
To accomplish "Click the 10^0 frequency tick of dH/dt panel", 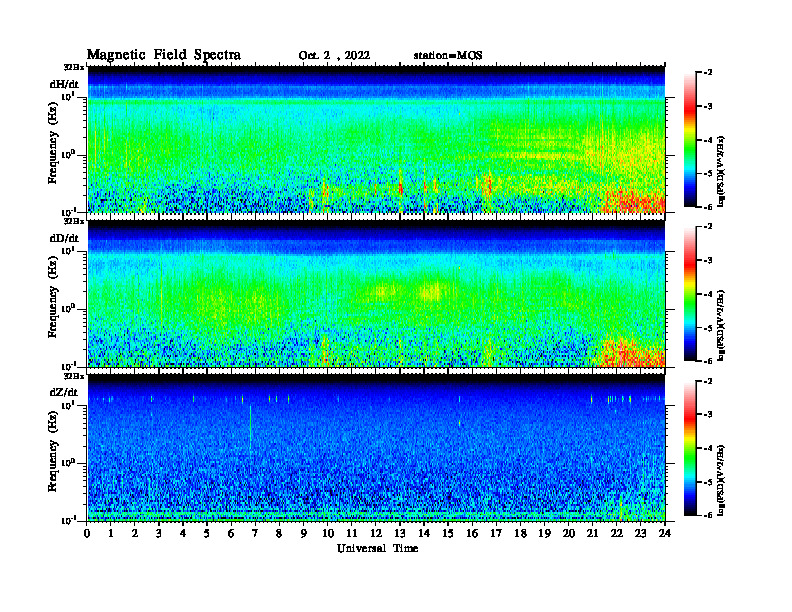I will pos(68,154).
